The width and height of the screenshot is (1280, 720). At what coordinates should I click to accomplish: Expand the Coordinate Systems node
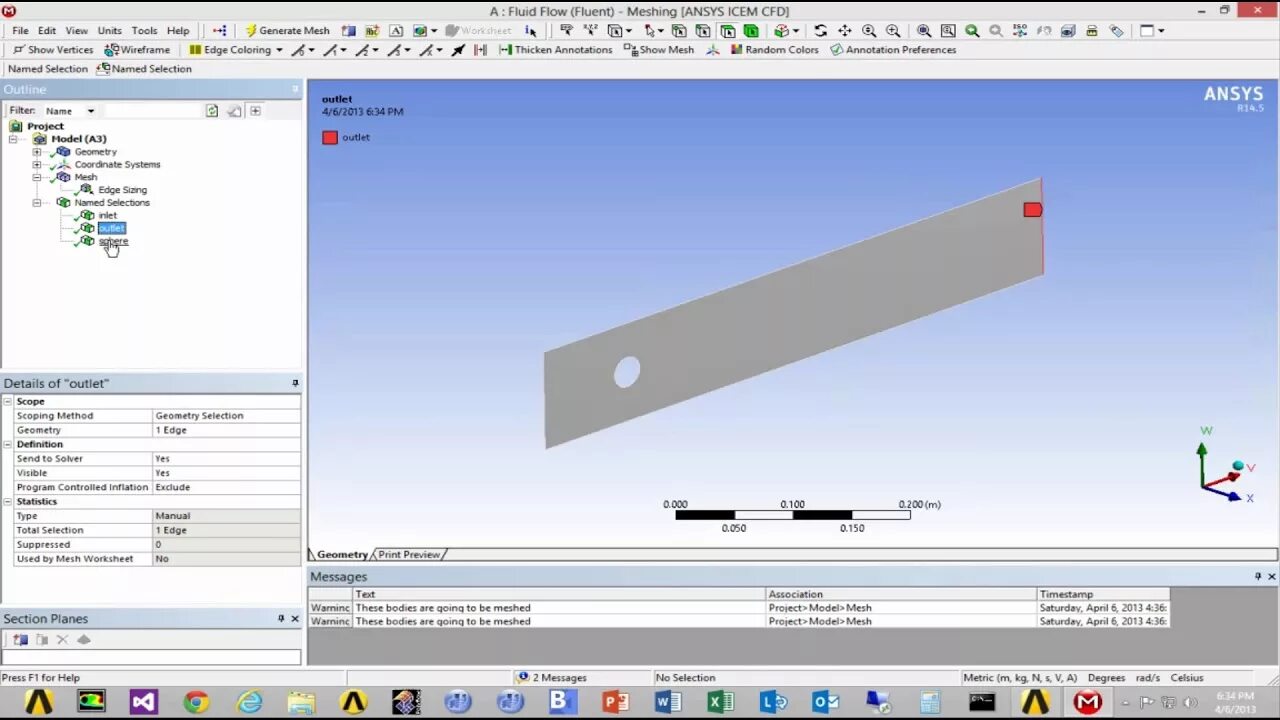point(37,165)
